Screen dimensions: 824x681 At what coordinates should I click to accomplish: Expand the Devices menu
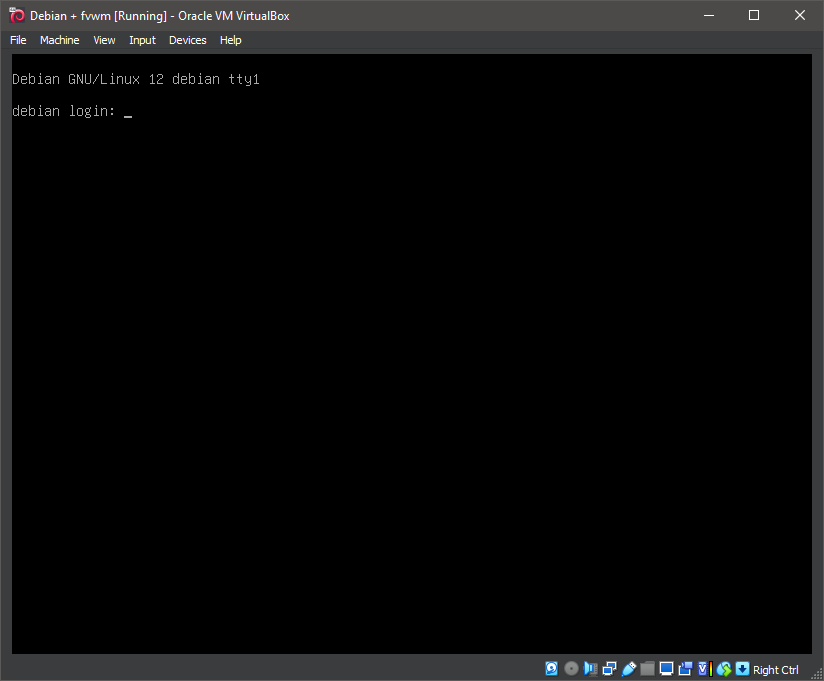point(187,40)
